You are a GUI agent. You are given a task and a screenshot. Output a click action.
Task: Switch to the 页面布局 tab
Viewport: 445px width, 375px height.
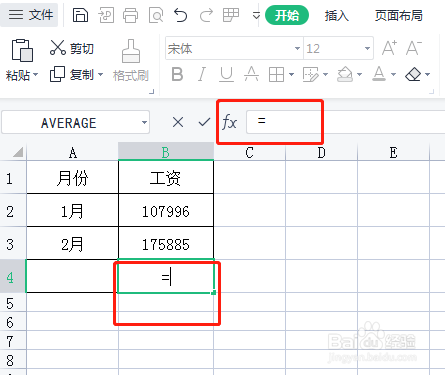coord(398,15)
